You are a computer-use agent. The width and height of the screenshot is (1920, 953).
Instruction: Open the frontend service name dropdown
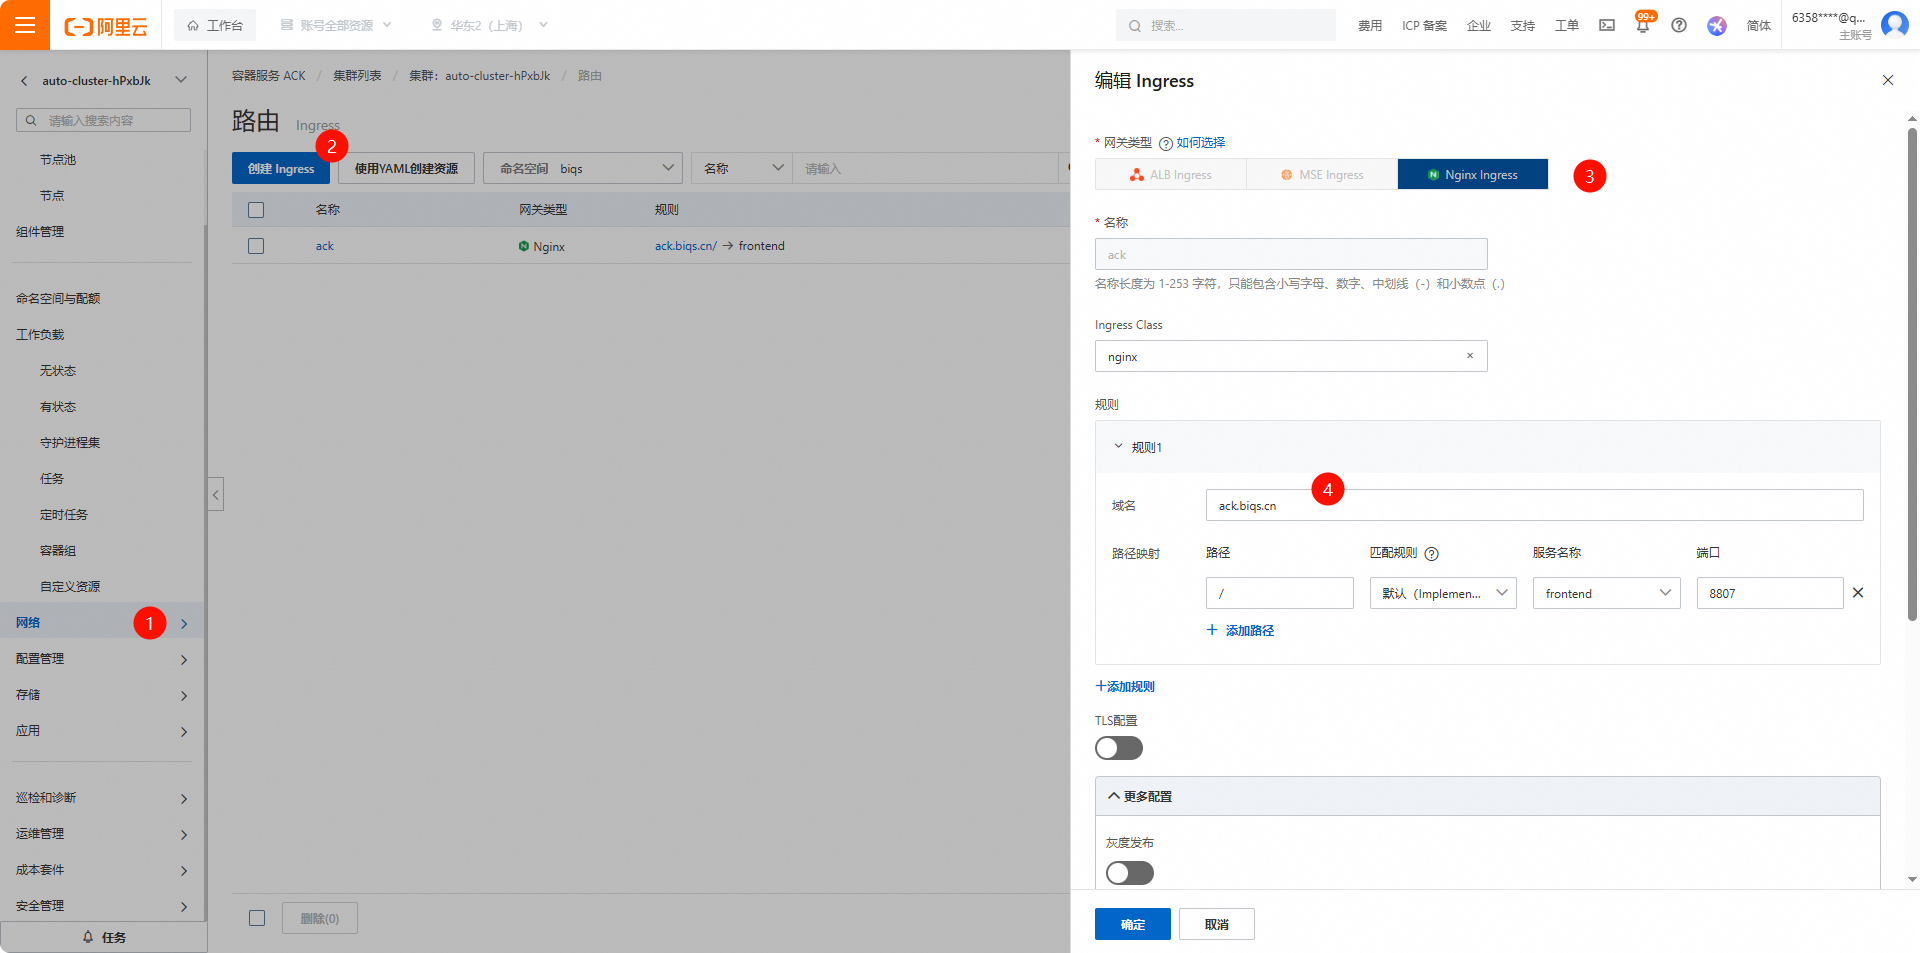pyautogui.click(x=1606, y=593)
